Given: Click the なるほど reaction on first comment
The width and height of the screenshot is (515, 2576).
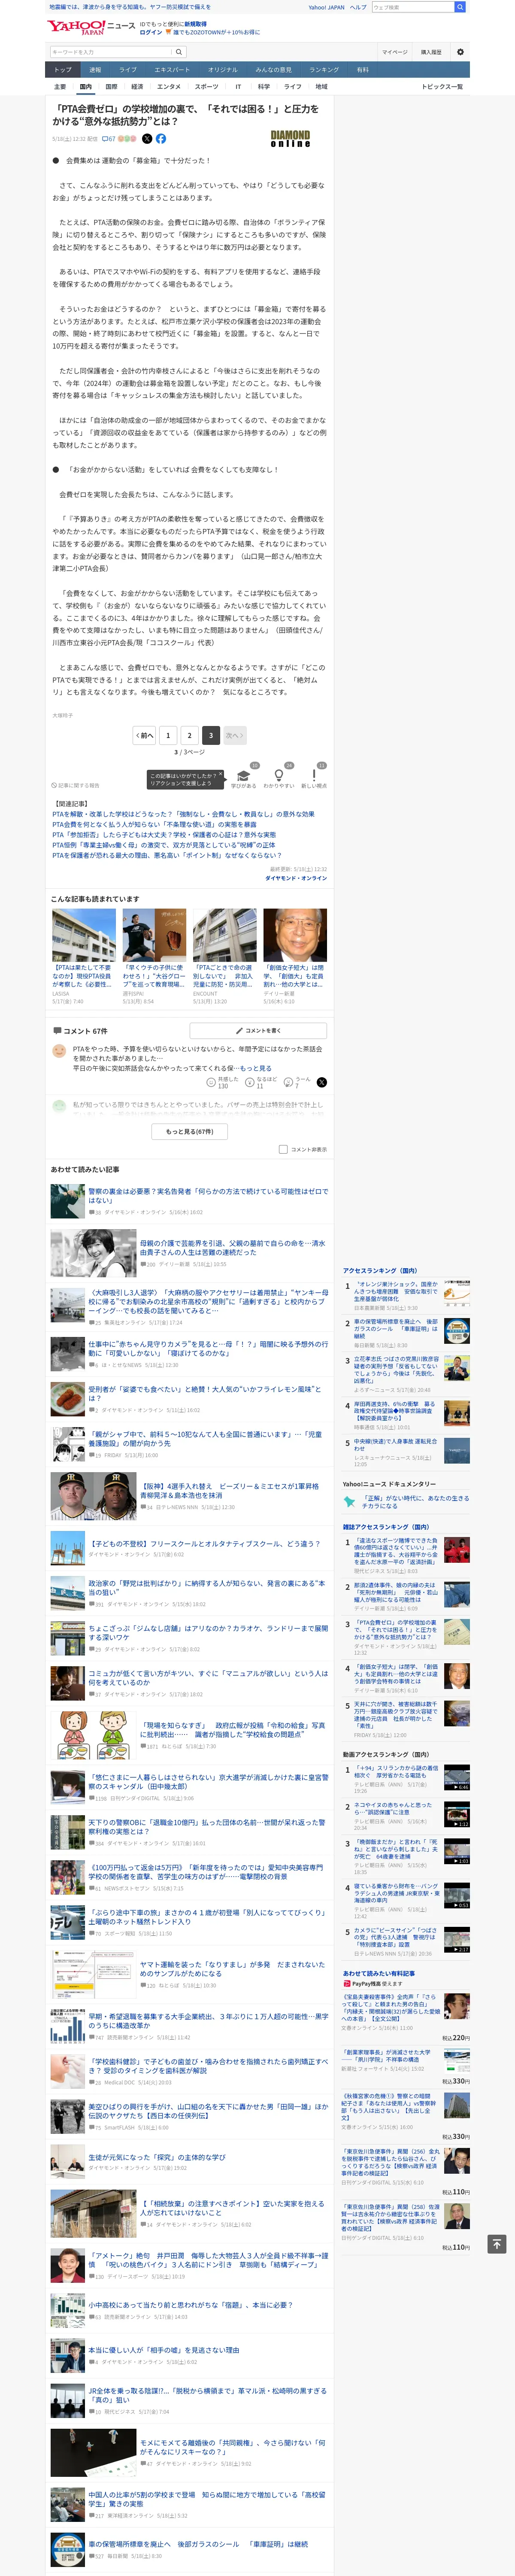Looking at the screenshot, I should click(x=262, y=1082).
